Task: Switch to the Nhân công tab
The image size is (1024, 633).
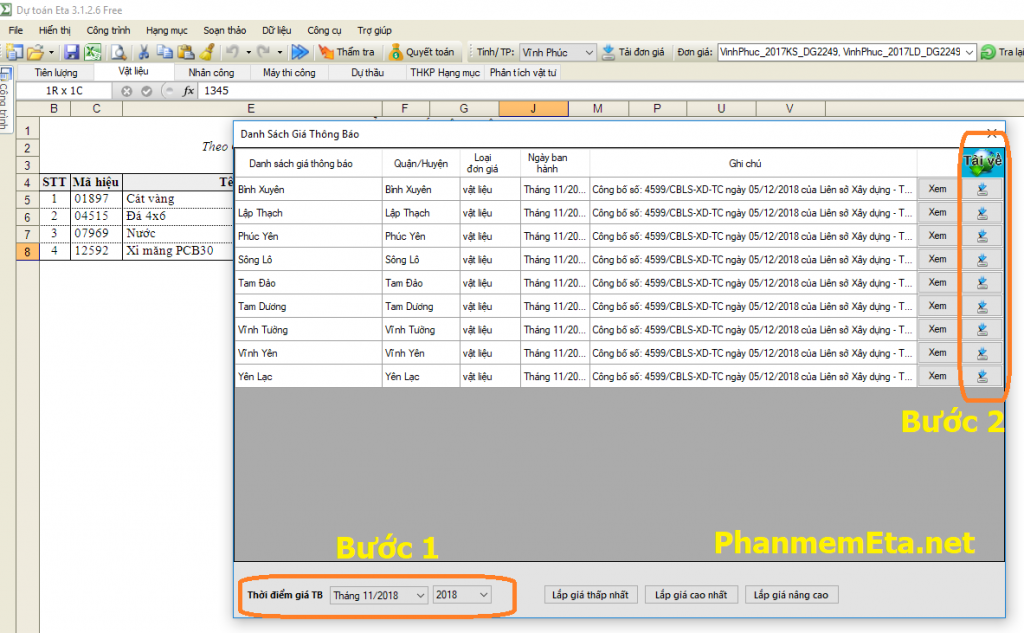Action: pos(211,73)
